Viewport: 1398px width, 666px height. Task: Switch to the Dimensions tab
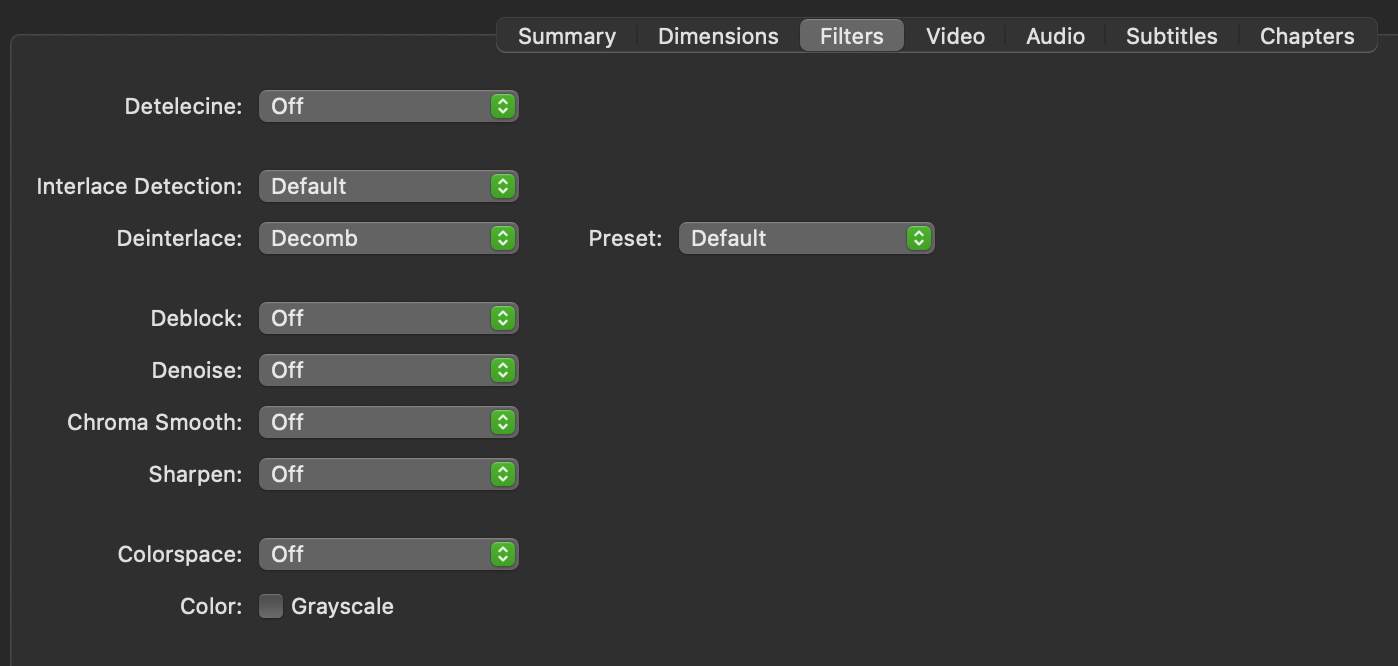pyautogui.click(x=717, y=35)
